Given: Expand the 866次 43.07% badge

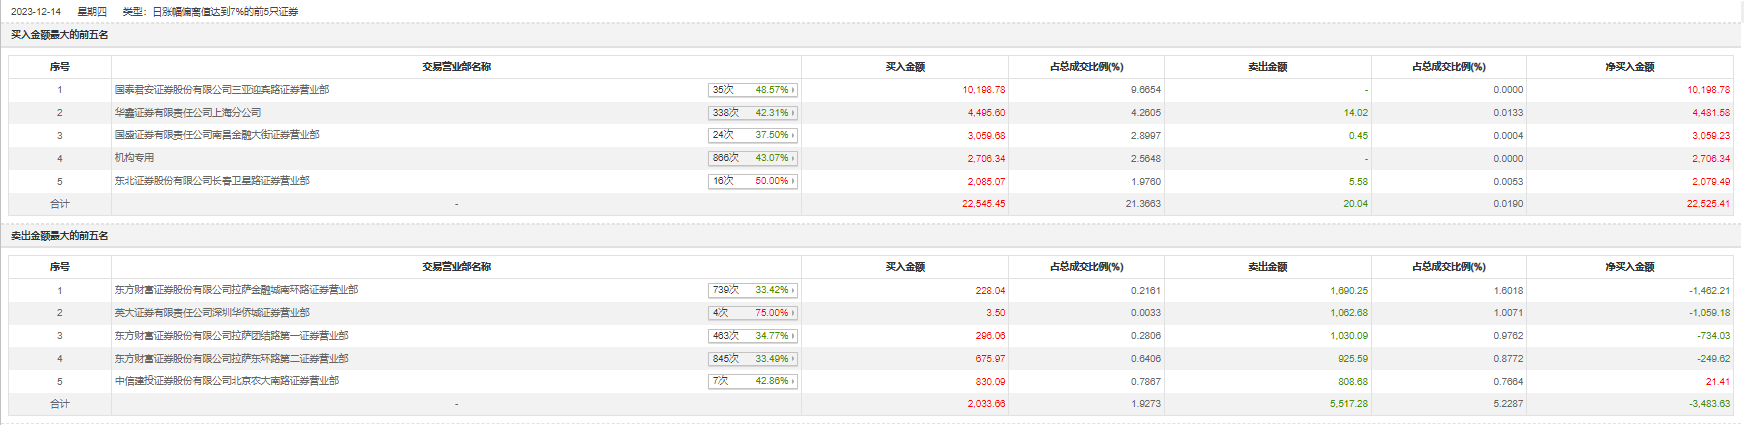Looking at the screenshot, I should (x=752, y=158).
